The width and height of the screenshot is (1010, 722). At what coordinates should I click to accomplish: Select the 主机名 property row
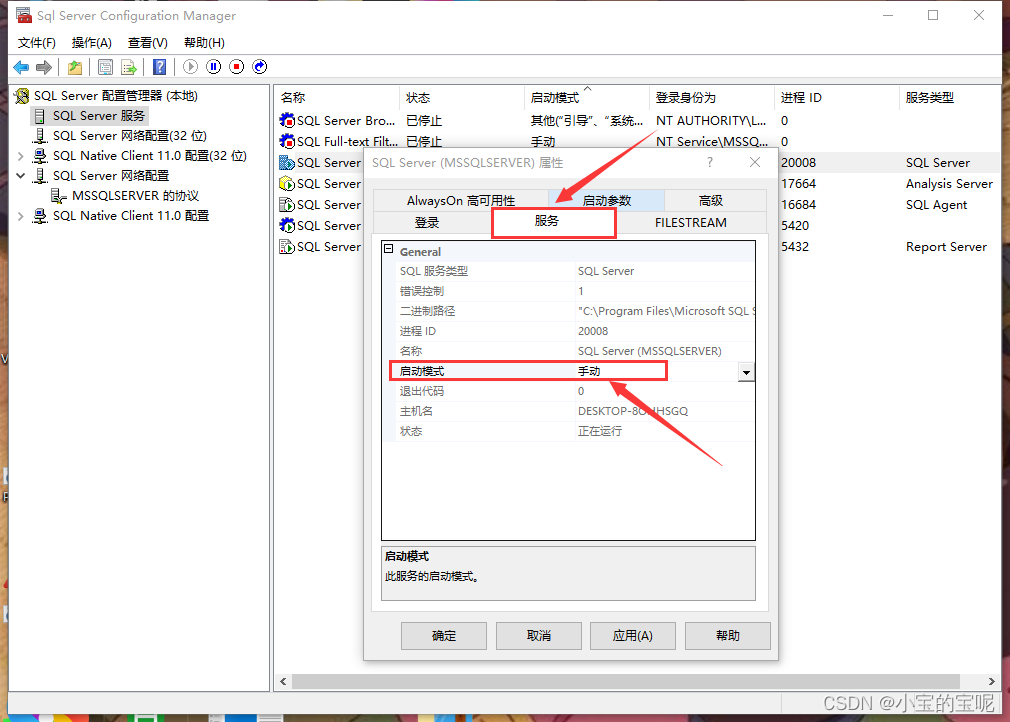575,411
